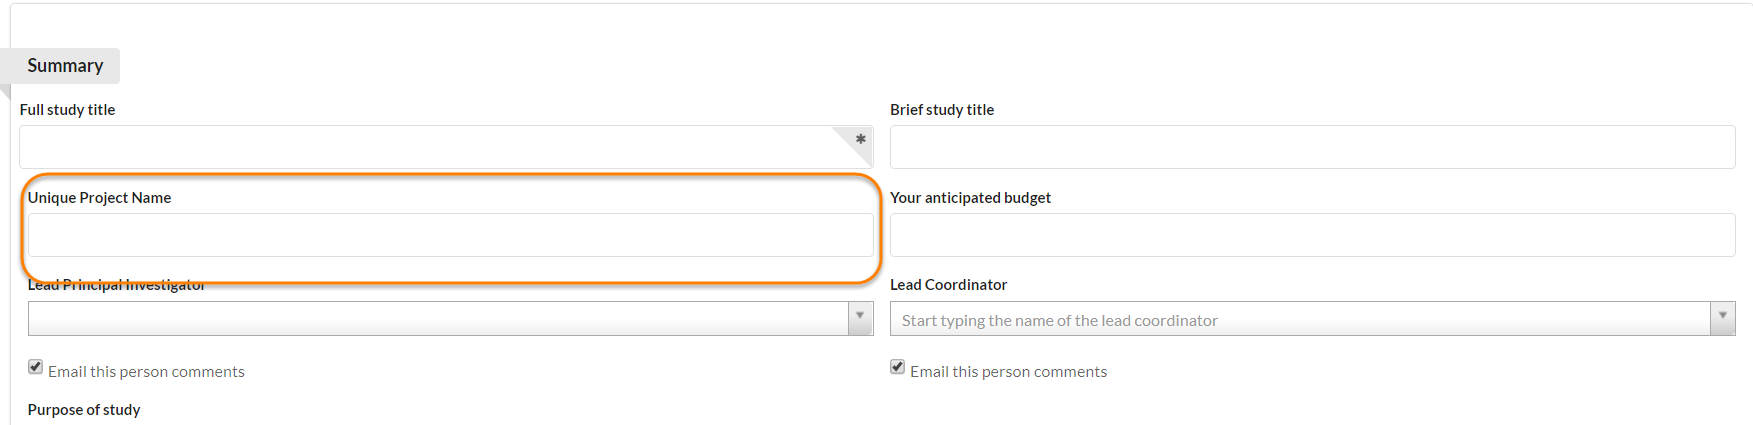1753x425 pixels.
Task: Click the "Unique Project Name" label
Action: (99, 198)
